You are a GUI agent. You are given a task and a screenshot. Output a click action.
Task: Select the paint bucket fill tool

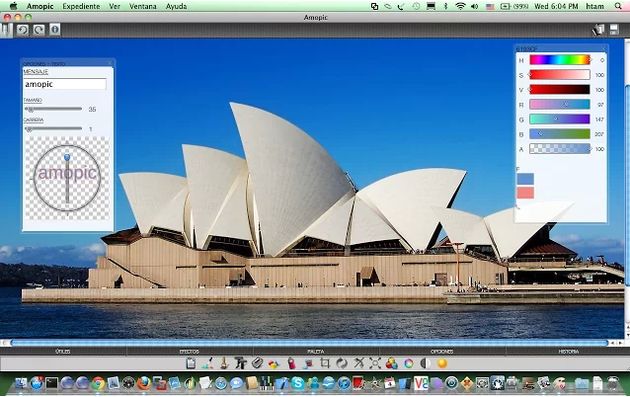pos(308,363)
